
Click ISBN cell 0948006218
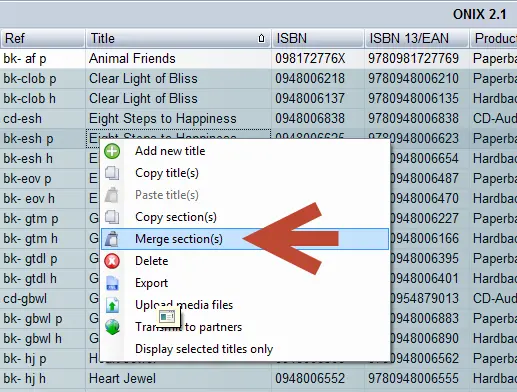(x=318, y=79)
